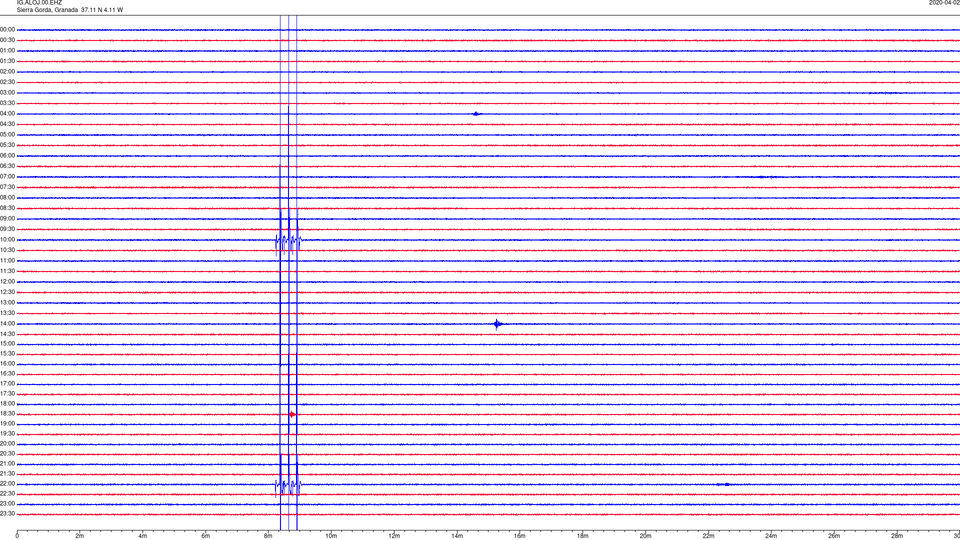This screenshot has width=960, height=540.
Task: Click the 4m x-axis tick label
Action: [x=143, y=536]
